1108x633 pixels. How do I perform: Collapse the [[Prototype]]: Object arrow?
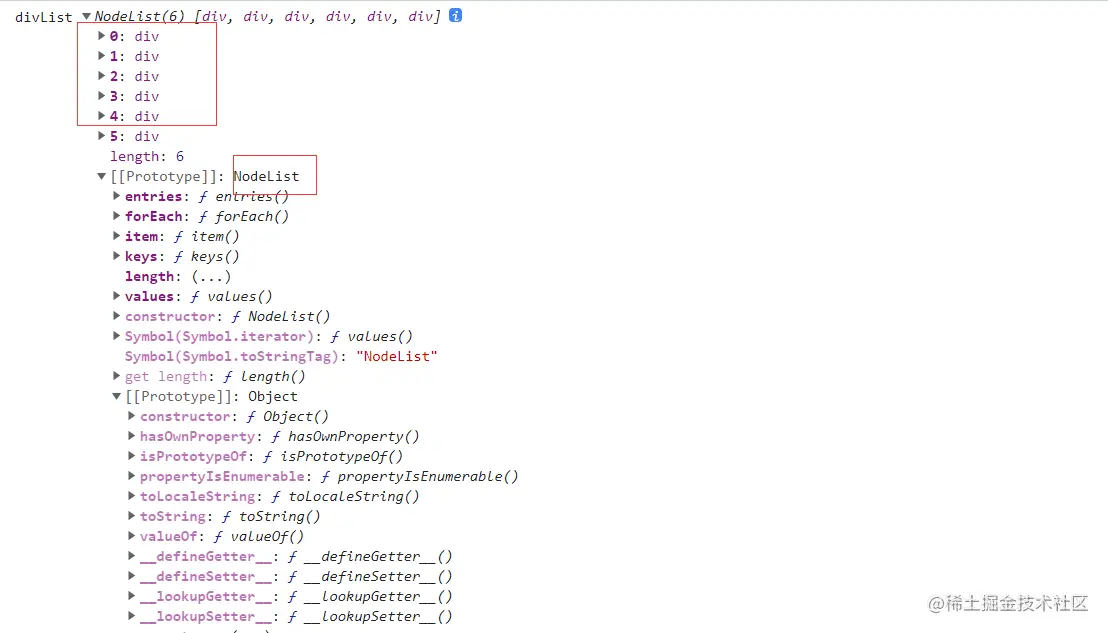pyautogui.click(x=117, y=396)
